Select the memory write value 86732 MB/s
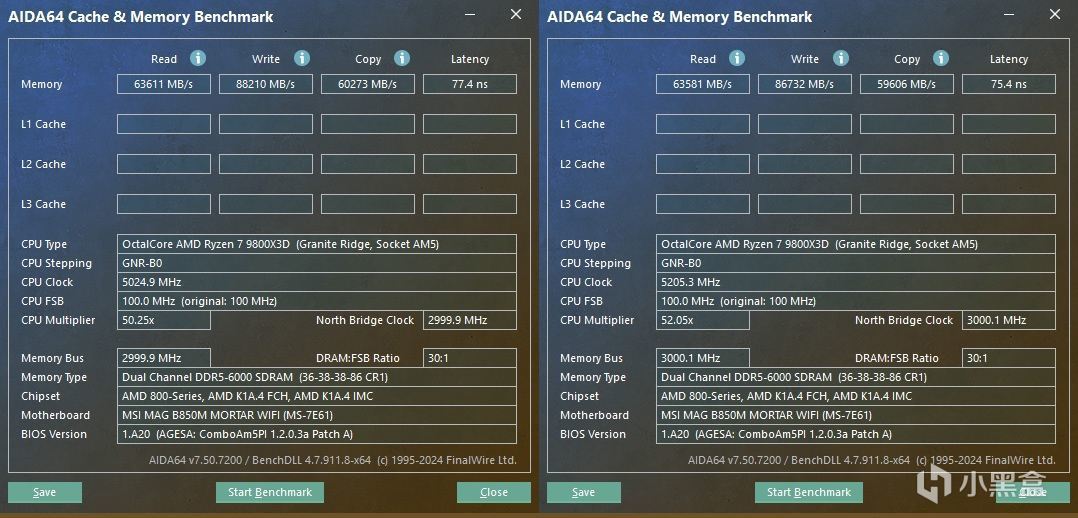1078x518 pixels. 804,84
